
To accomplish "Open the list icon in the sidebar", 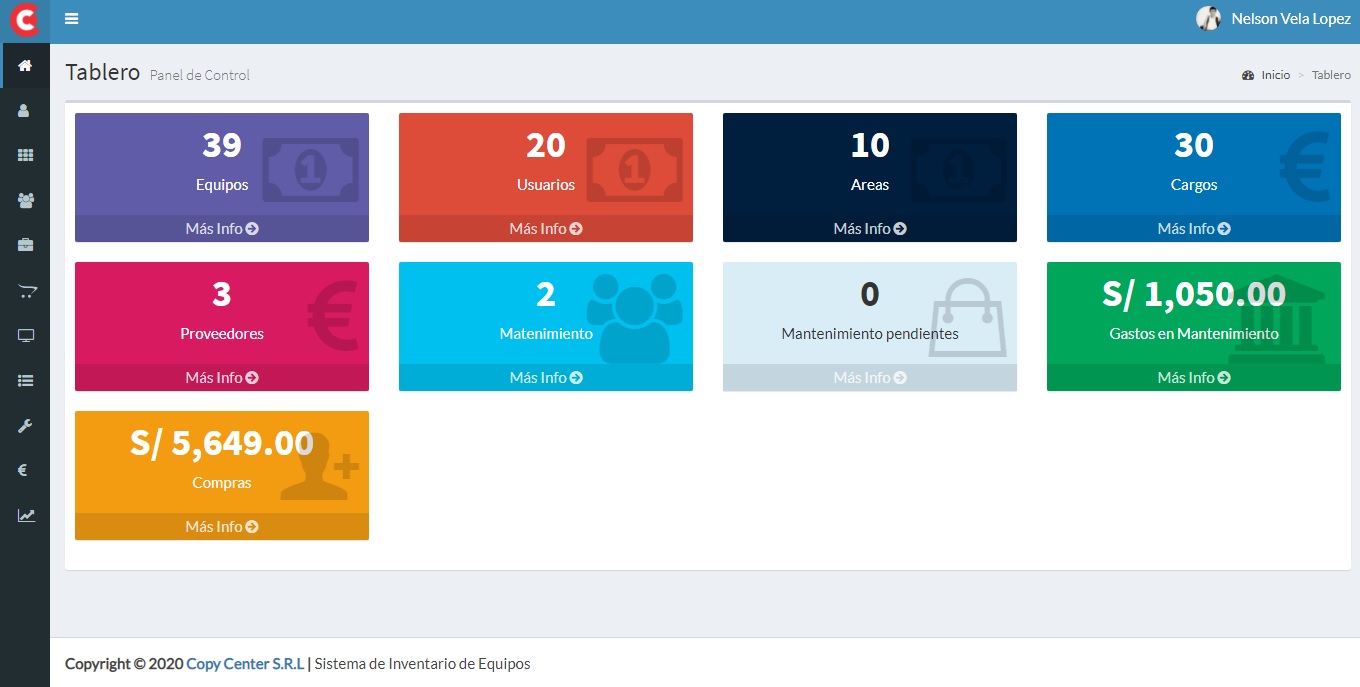I will 24,379.
